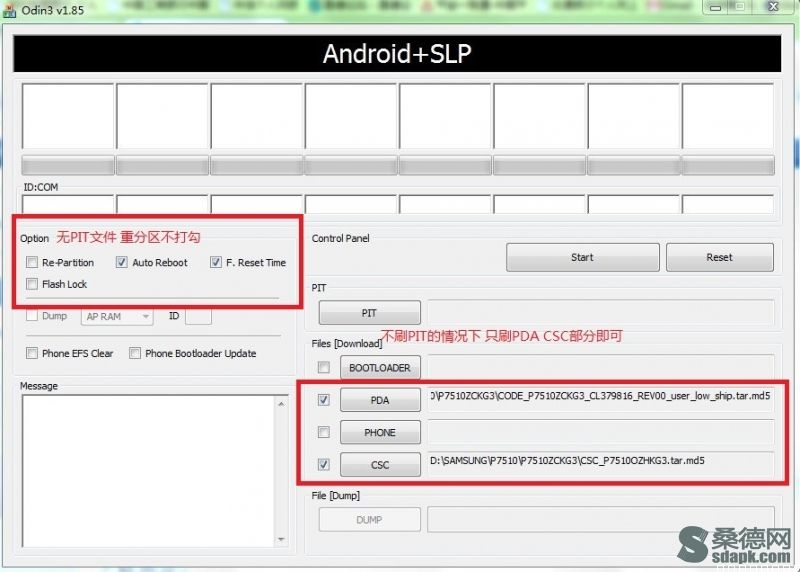The height and width of the screenshot is (572, 800).
Task: Enable Phone Bootloader Update checkbox
Action: (135, 353)
